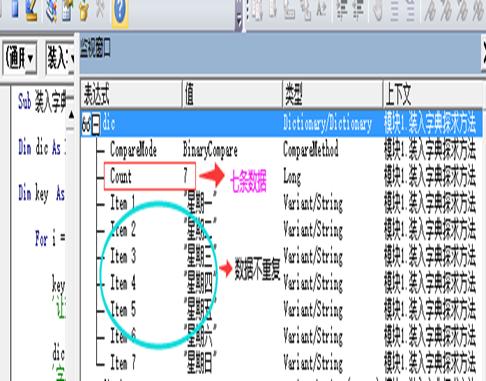
Task: Select the Item 2 row
Action: 282,230
